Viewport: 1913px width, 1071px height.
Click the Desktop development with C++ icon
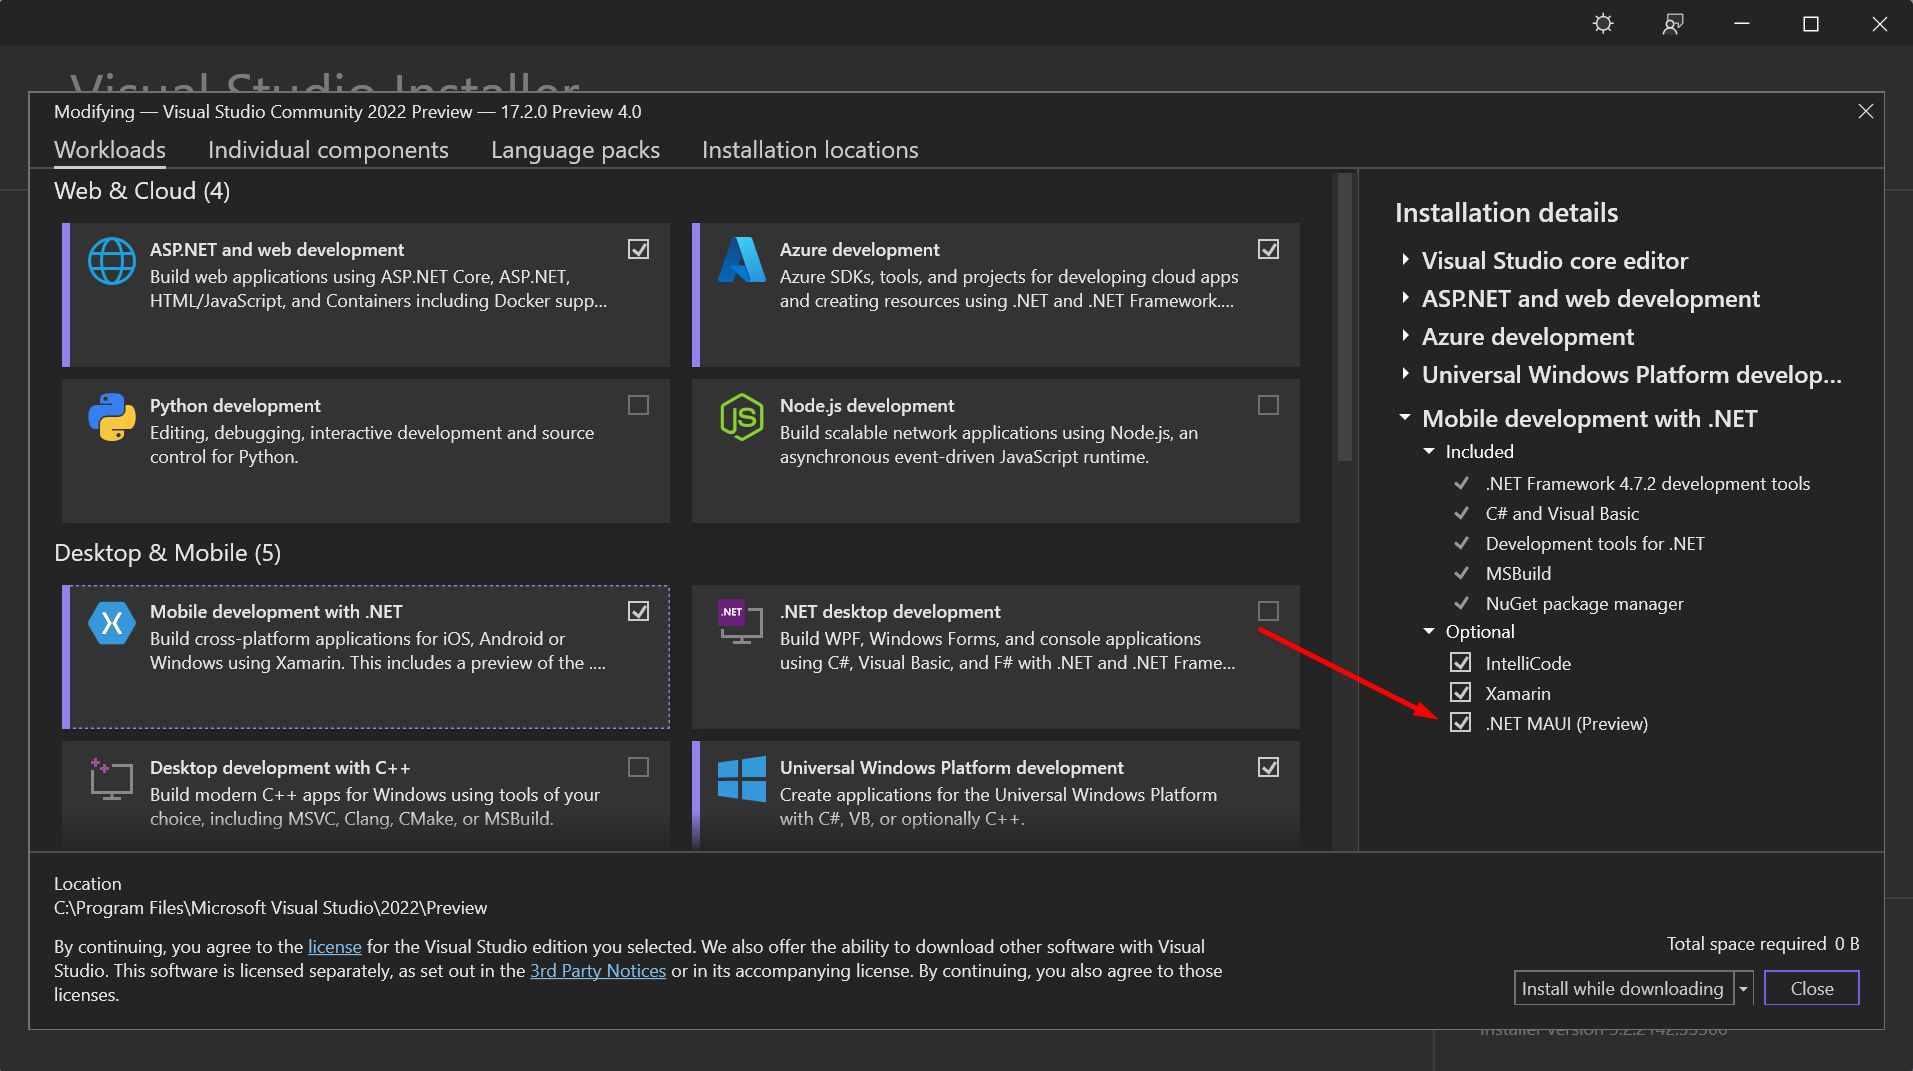[x=110, y=778]
